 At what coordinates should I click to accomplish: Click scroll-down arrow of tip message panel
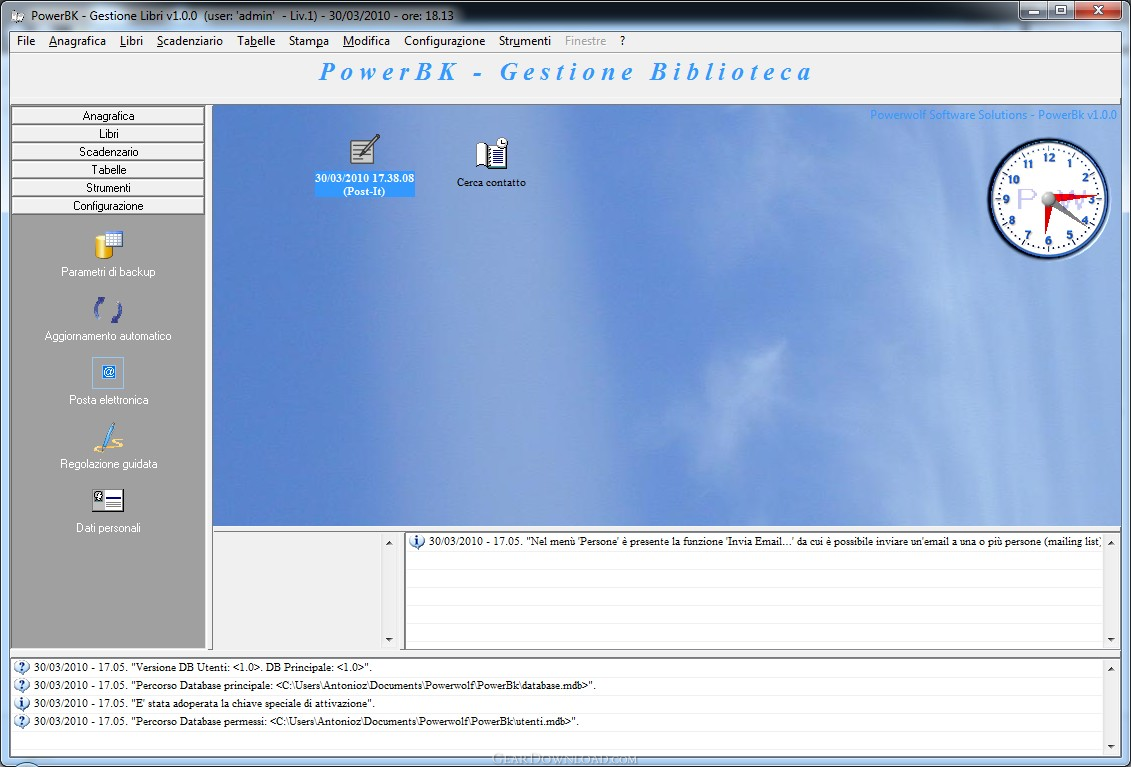[x=1111, y=639]
